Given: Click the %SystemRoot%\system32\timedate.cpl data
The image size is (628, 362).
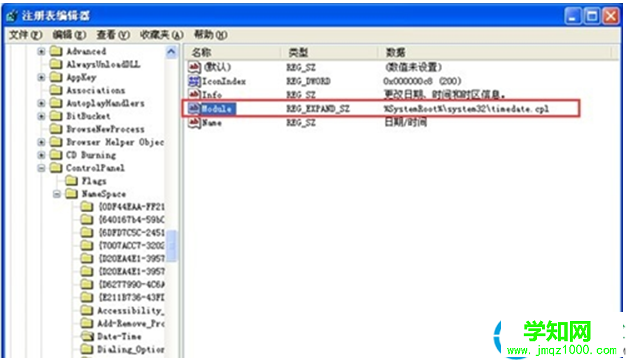Looking at the screenshot, I should coord(466,109).
